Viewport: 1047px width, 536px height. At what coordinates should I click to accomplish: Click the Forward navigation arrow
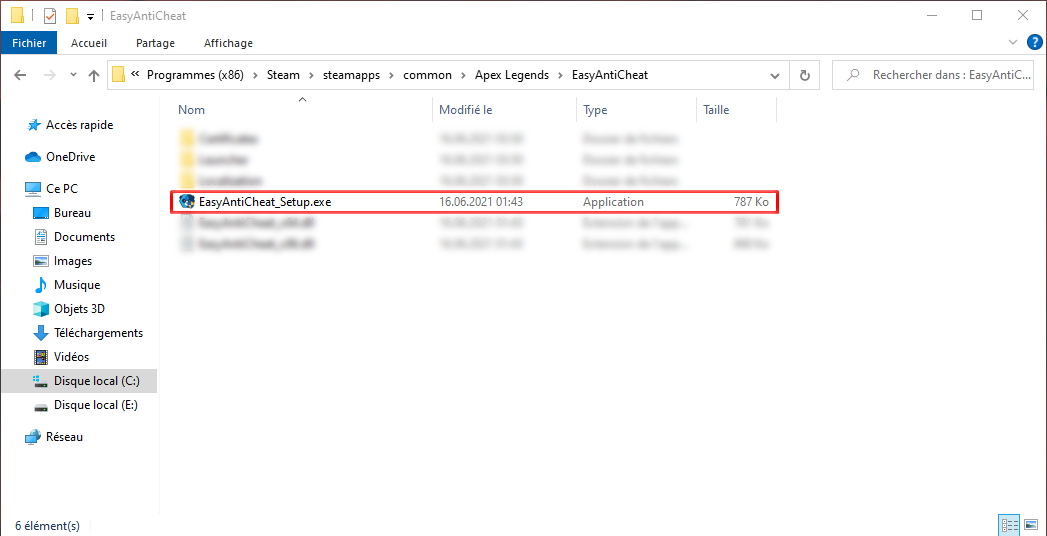(49, 75)
